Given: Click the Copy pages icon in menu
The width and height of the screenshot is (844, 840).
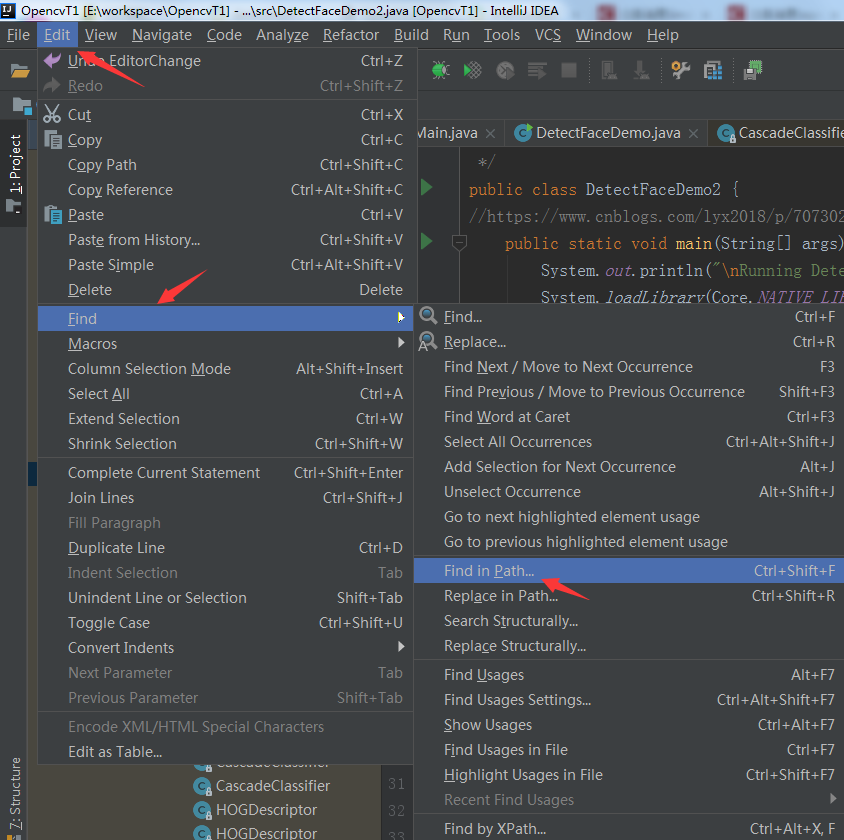Looking at the screenshot, I should 53,139.
